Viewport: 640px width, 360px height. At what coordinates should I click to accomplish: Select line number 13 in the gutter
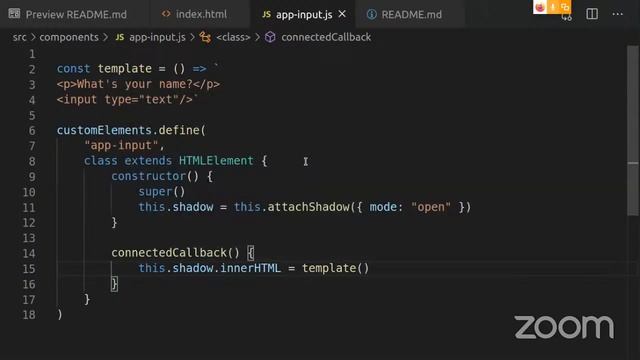coord(29,238)
